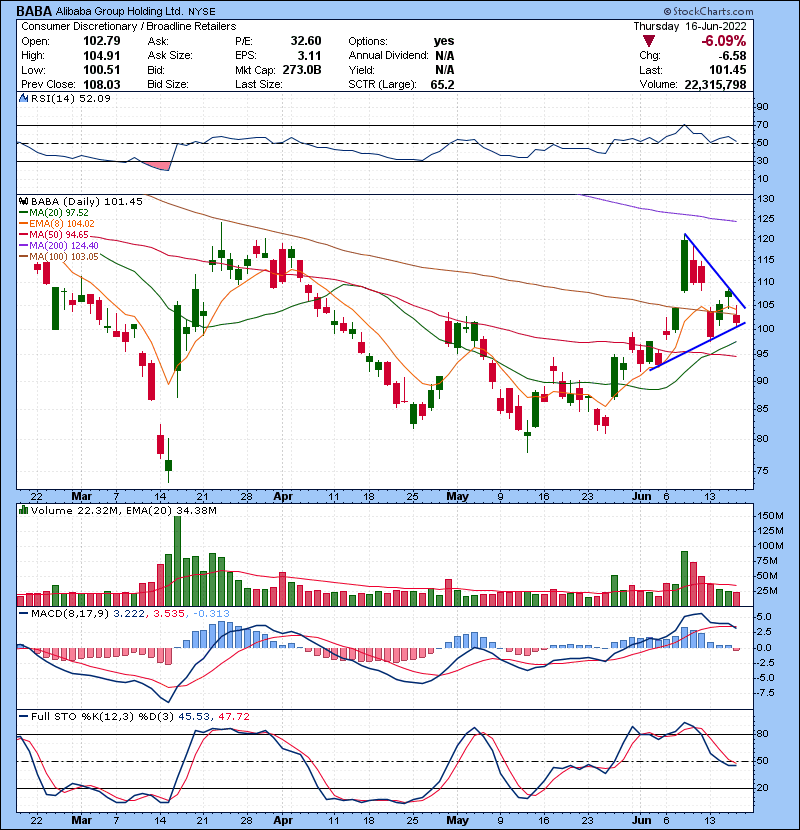Click the date 'Thursday 16-Jun-2022'

pos(690,26)
